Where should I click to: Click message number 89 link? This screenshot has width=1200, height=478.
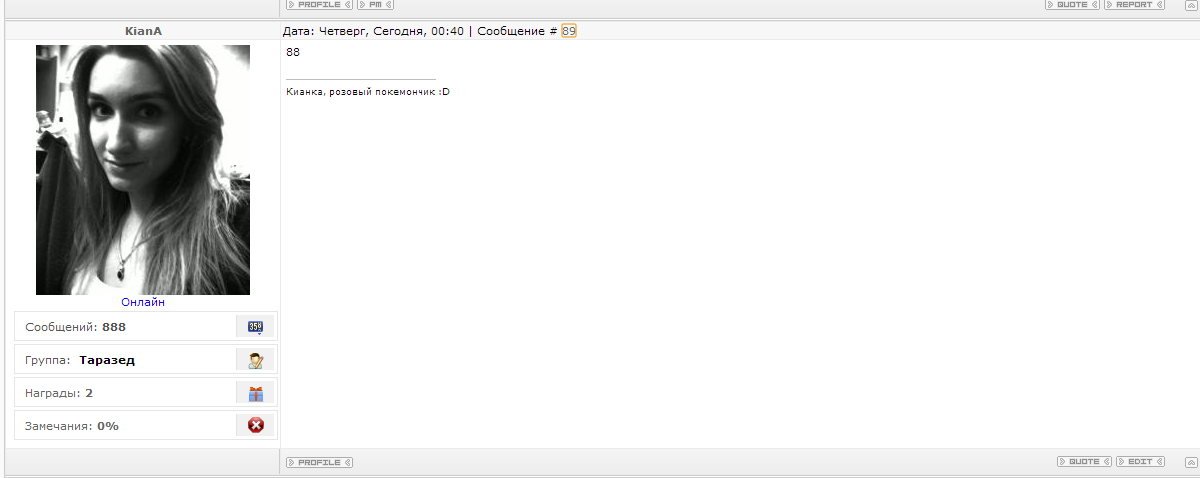569,31
